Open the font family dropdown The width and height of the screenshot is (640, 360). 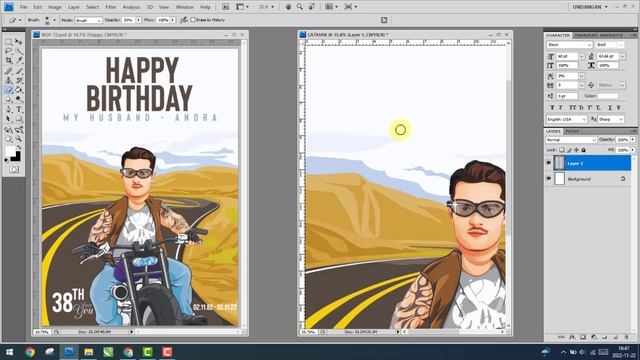[x=569, y=44]
